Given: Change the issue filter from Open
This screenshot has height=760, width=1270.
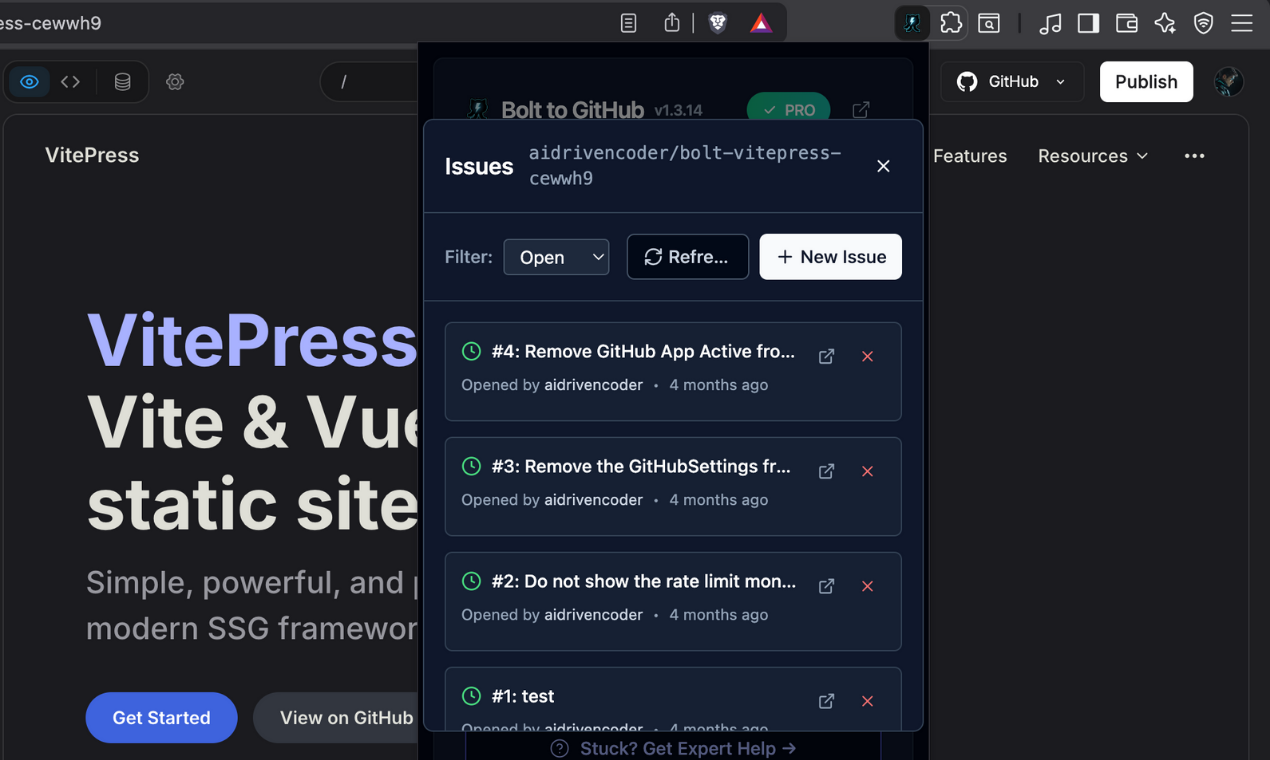Looking at the screenshot, I should click(556, 257).
